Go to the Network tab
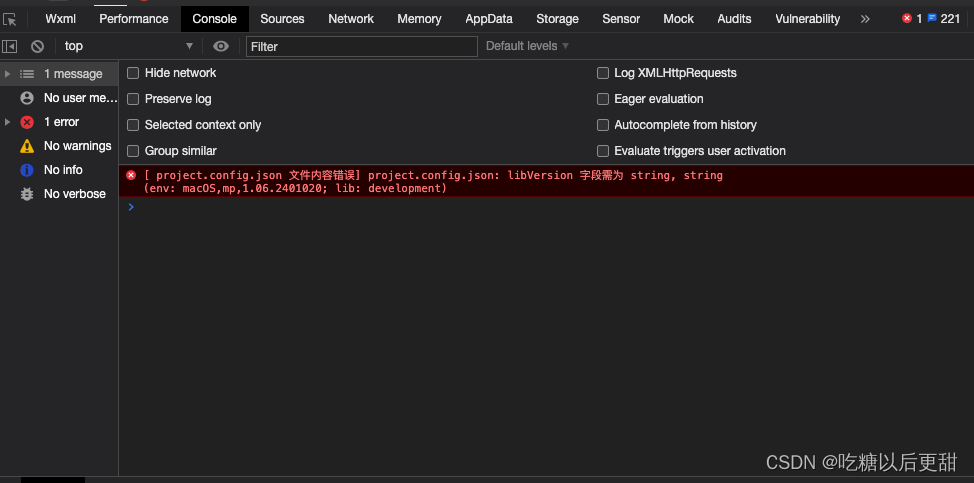Viewport: 974px width, 483px height. [351, 19]
